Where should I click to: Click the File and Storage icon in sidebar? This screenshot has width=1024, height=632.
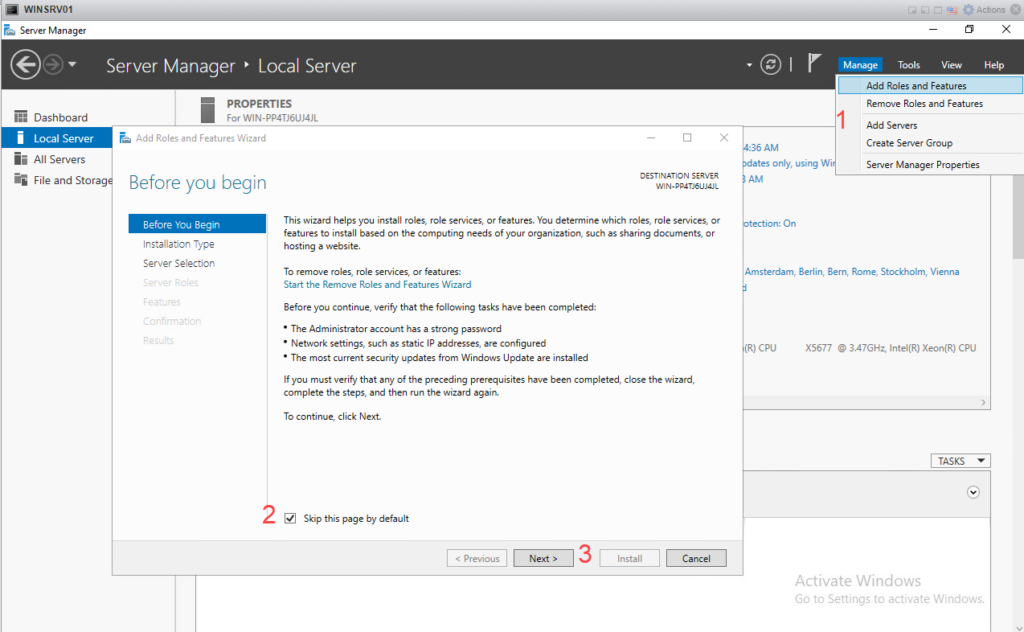[21, 180]
